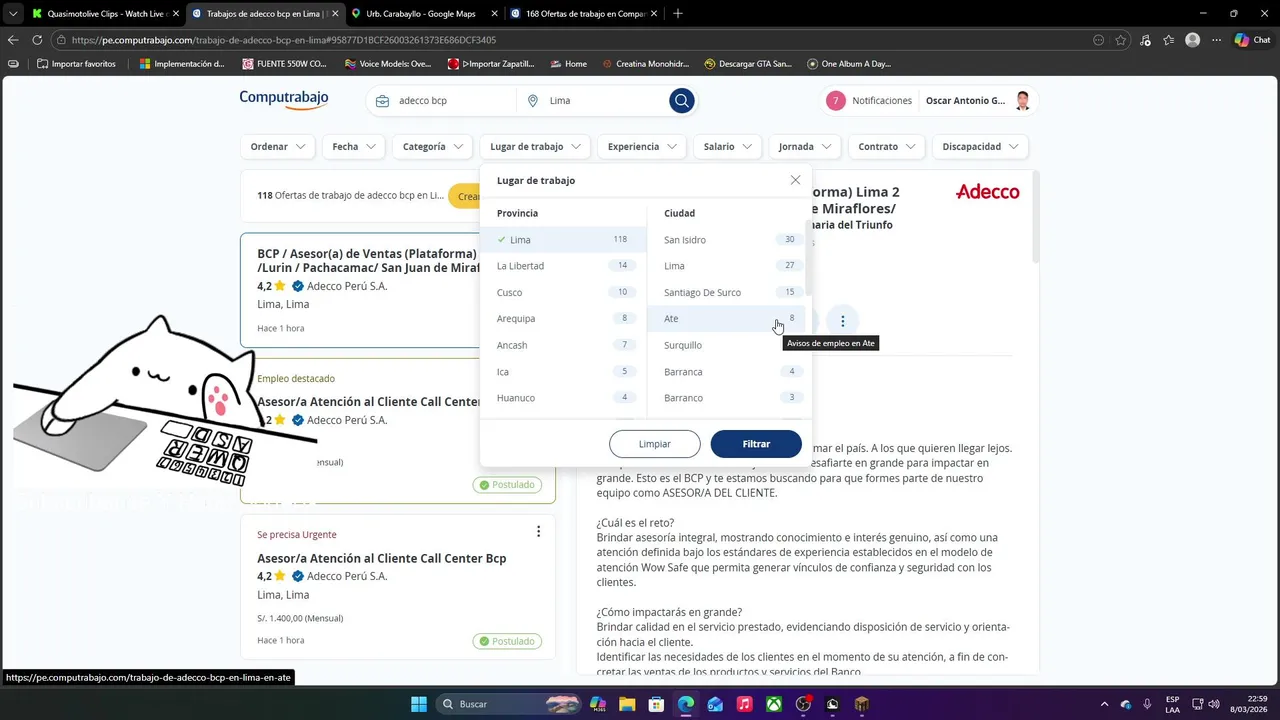Viewport: 1280px width, 720px height.
Task: Open the browser settings ellipsis menu
Action: tap(1216, 40)
